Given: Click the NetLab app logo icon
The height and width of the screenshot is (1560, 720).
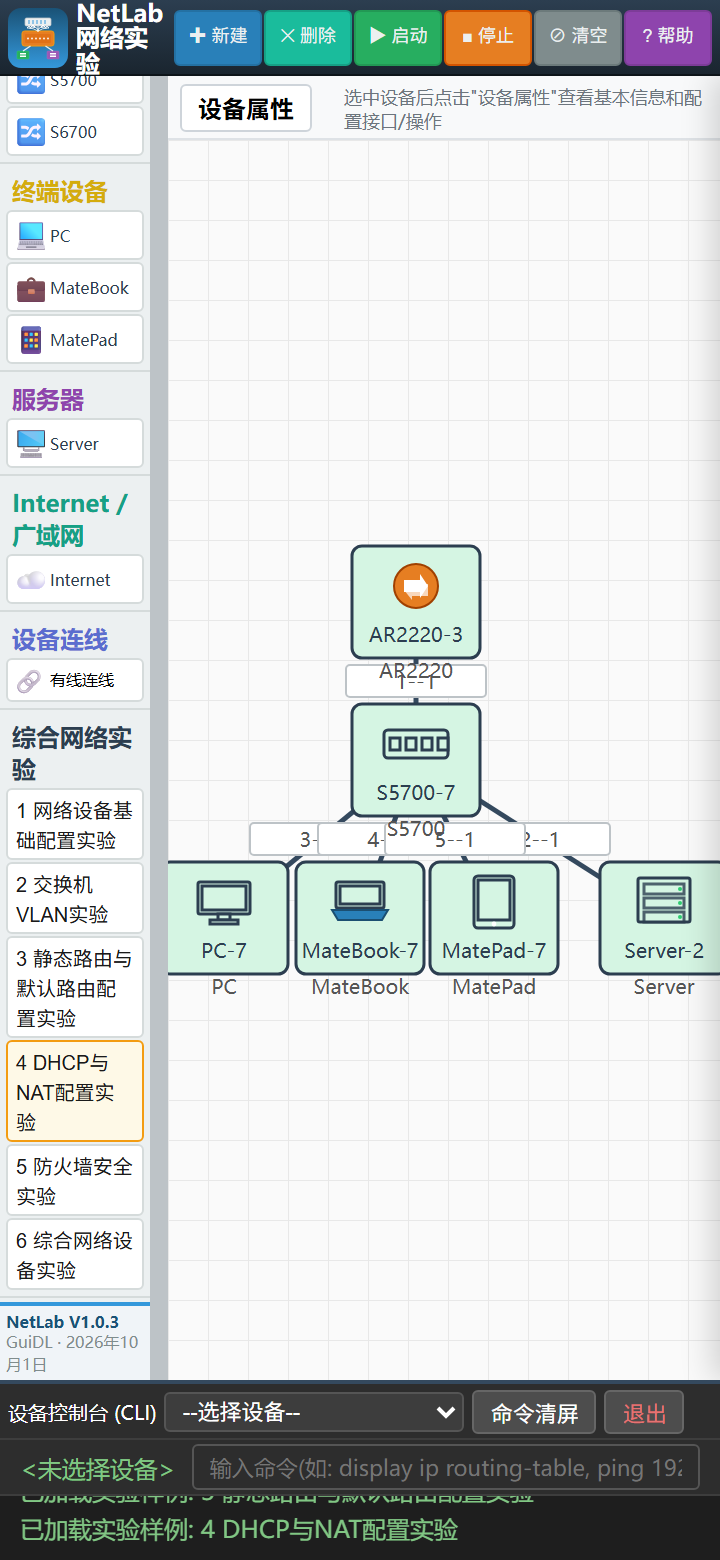Looking at the screenshot, I should coord(38,37).
